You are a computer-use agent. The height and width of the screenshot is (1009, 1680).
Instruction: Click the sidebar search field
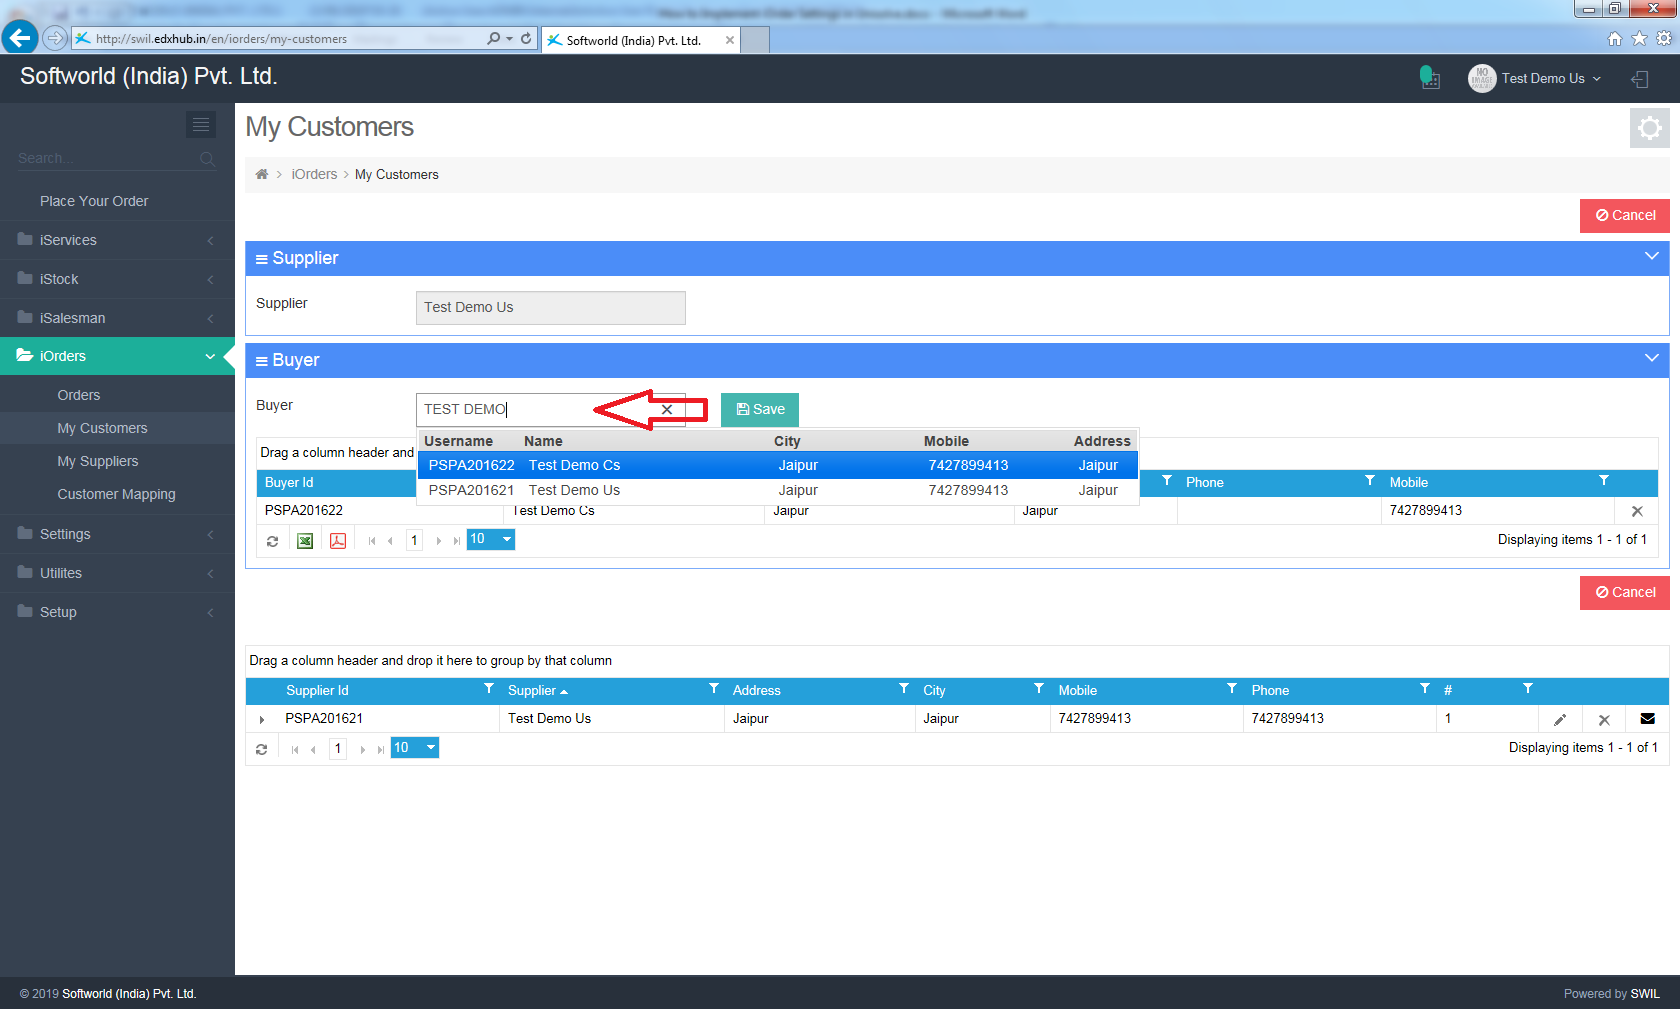click(106, 158)
